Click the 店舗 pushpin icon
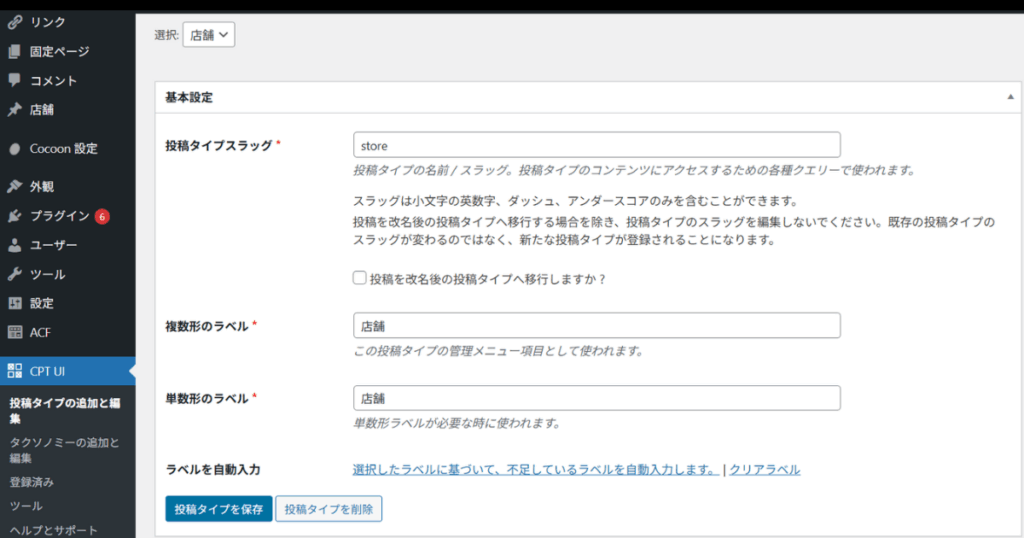Screen dimensions: 1024x538 (x=14, y=110)
